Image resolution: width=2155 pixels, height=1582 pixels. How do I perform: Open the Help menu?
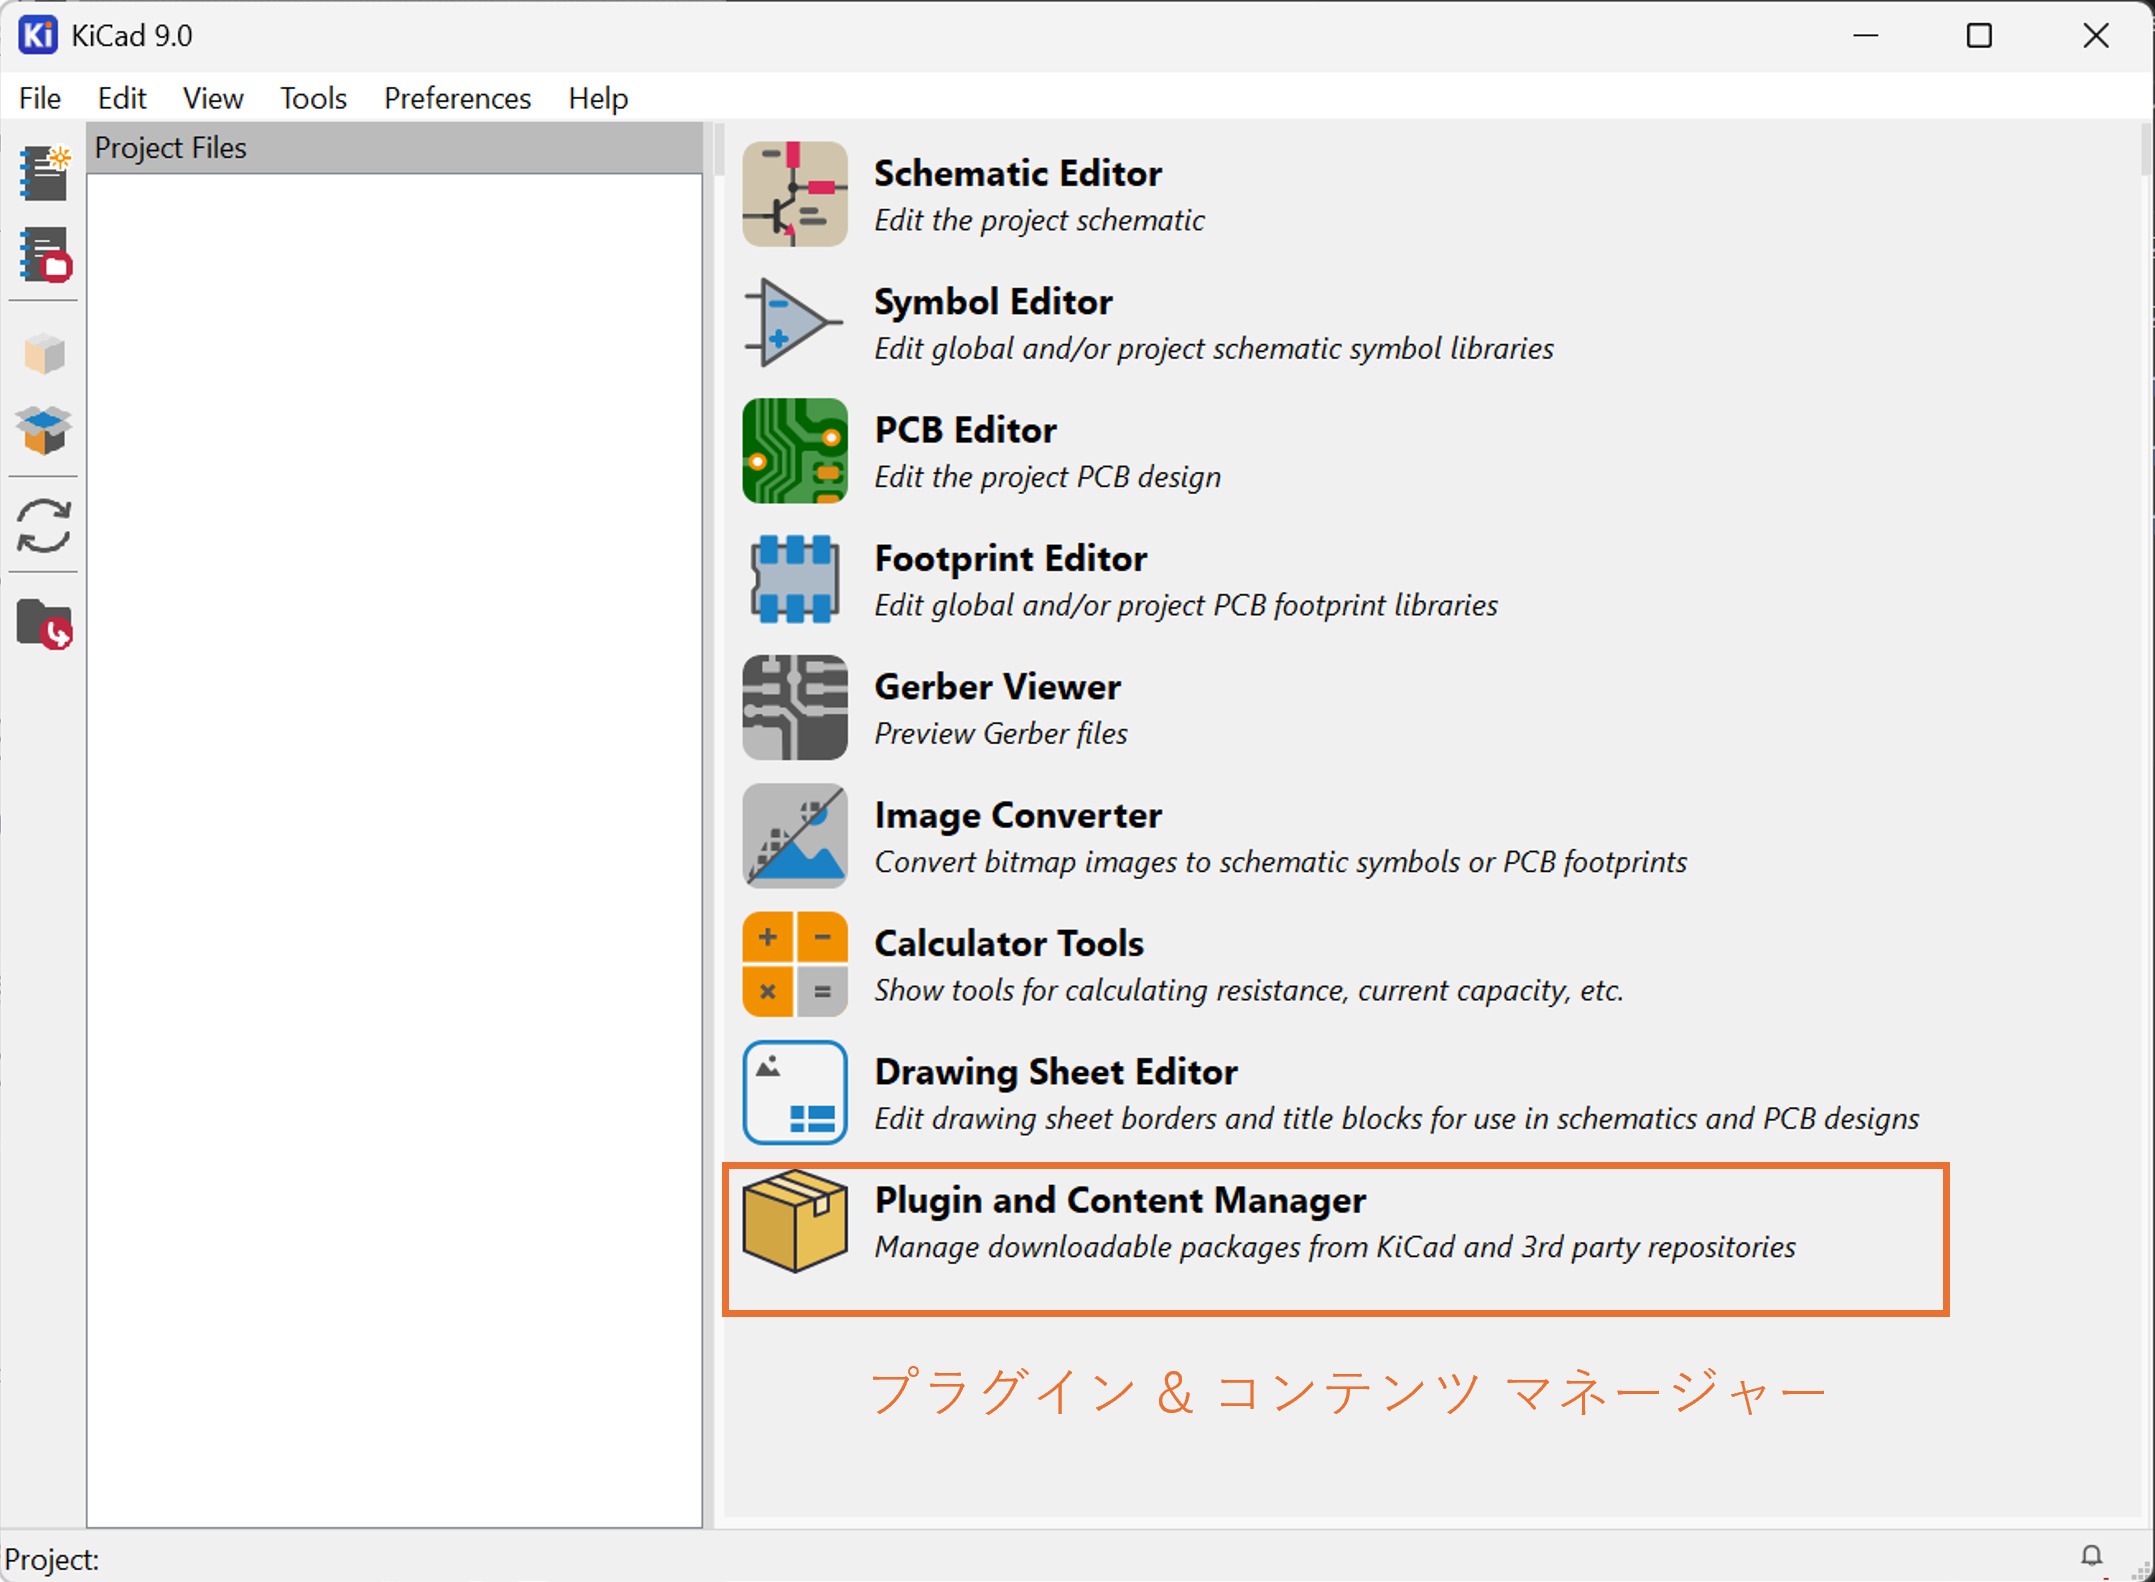[x=598, y=98]
